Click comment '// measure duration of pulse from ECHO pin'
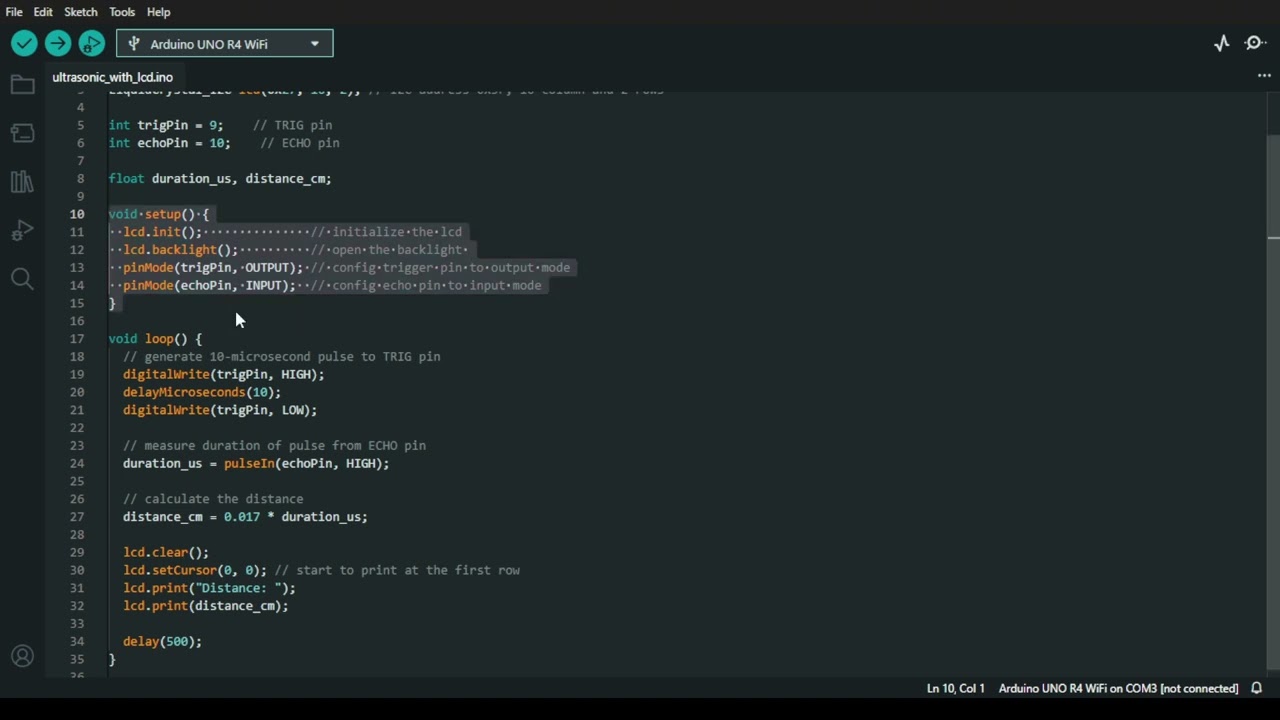Viewport: 1280px width, 720px height. point(274,446)
